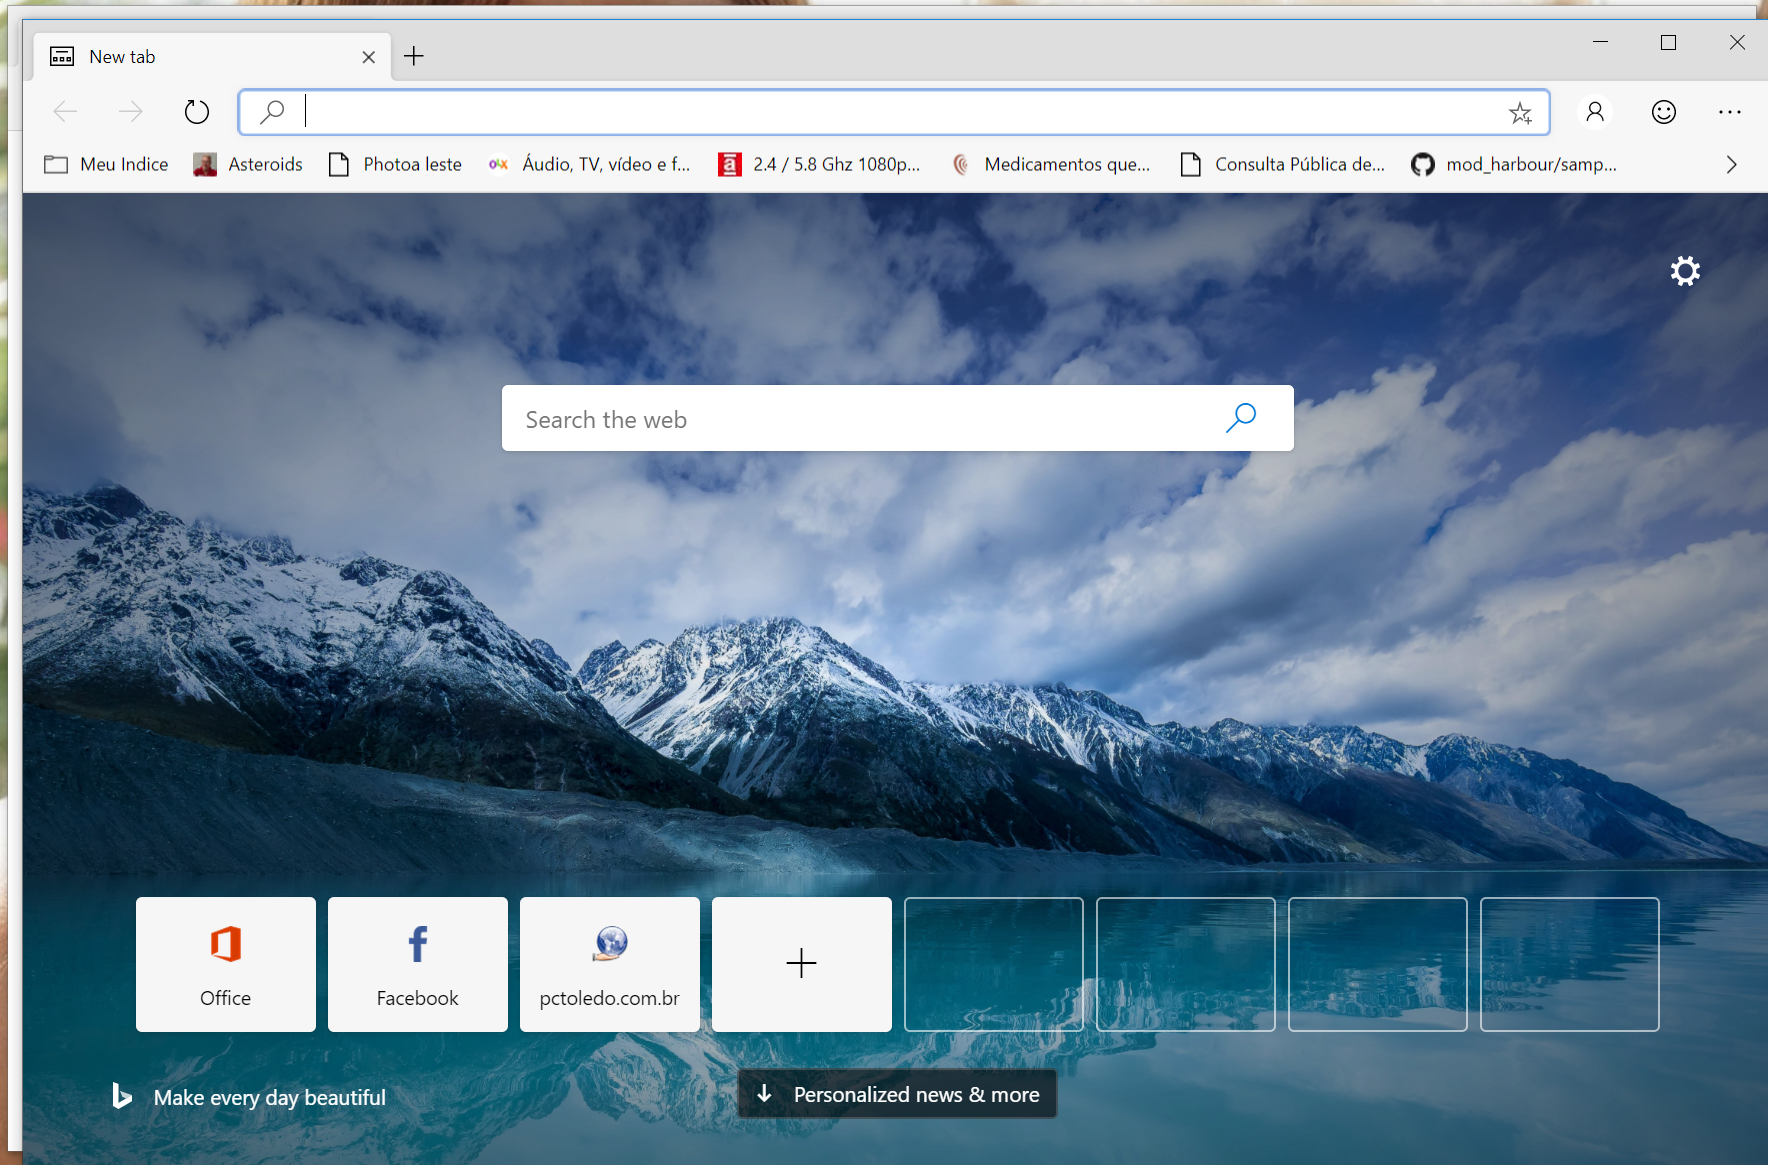Open the Asteroids bookmark
The image size is (1768, 1165).
(x=248, y=164)
